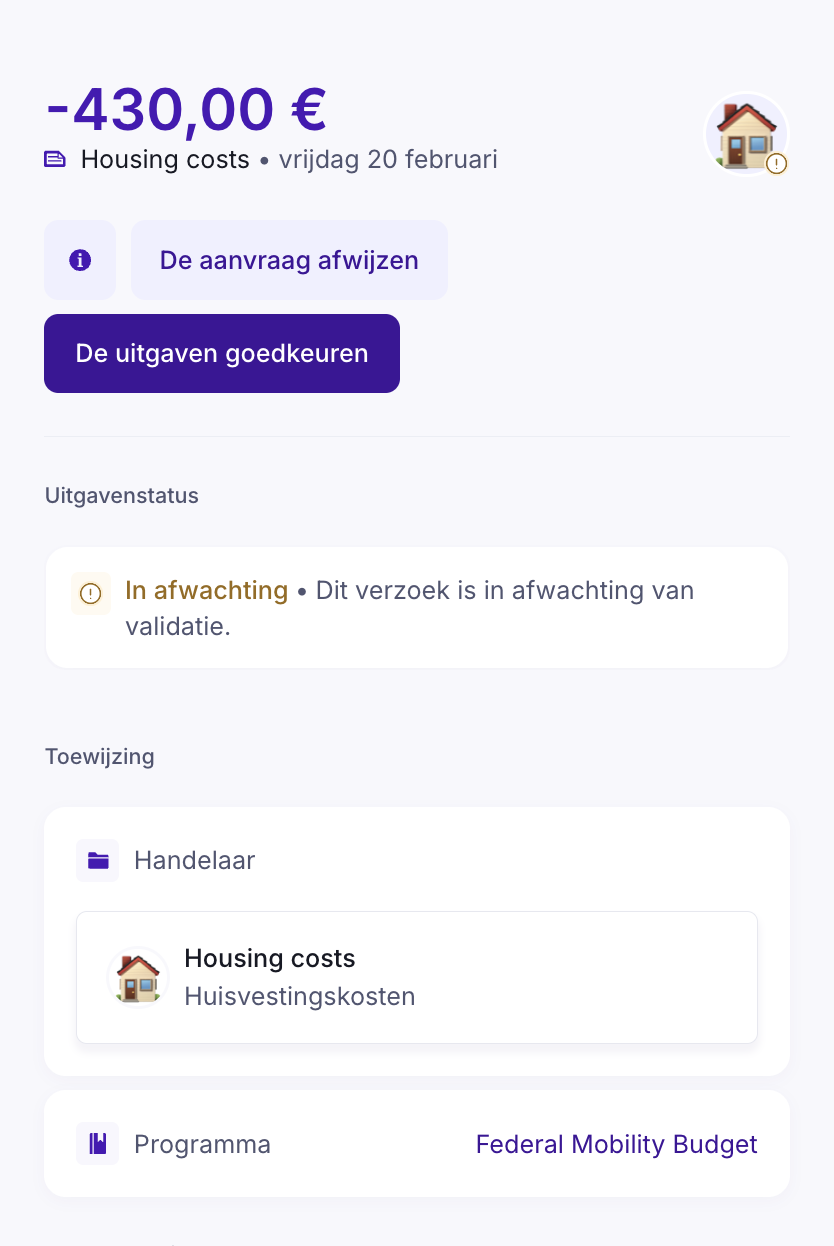Click the In afwachting status label
The image size is (834, 1246).
[x=206, y=590]
